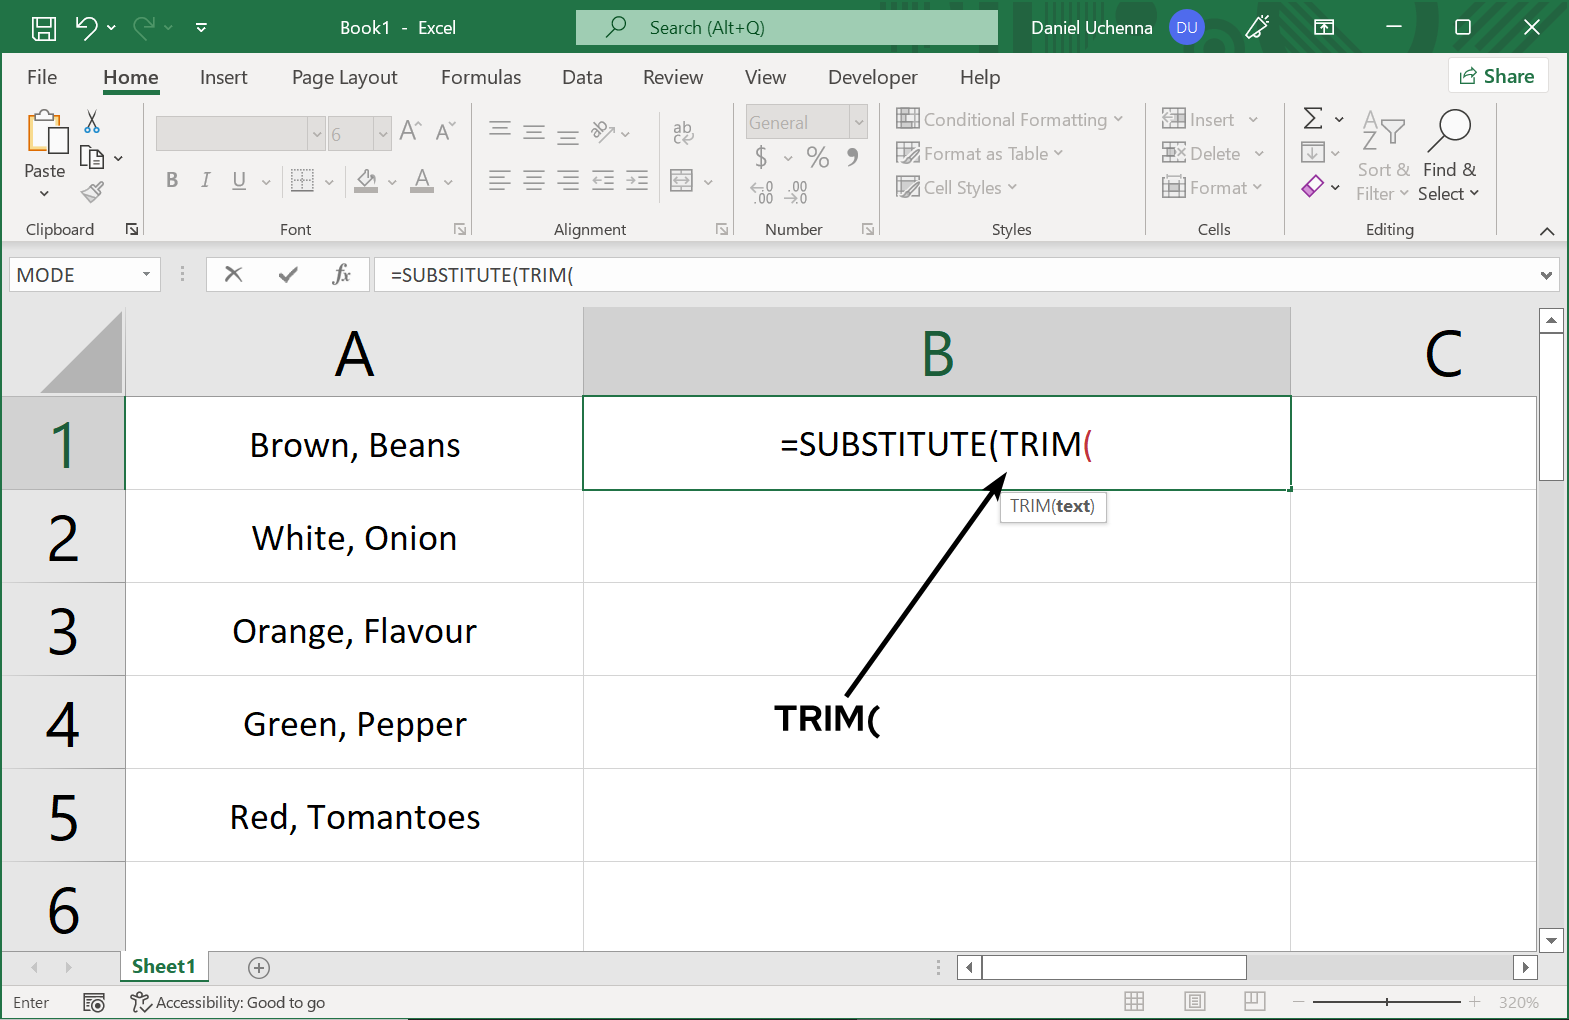The width and height of the screenshot is (1569, 1020).
Task: Click the zoom slider in status bar
Action: 1387,1002
